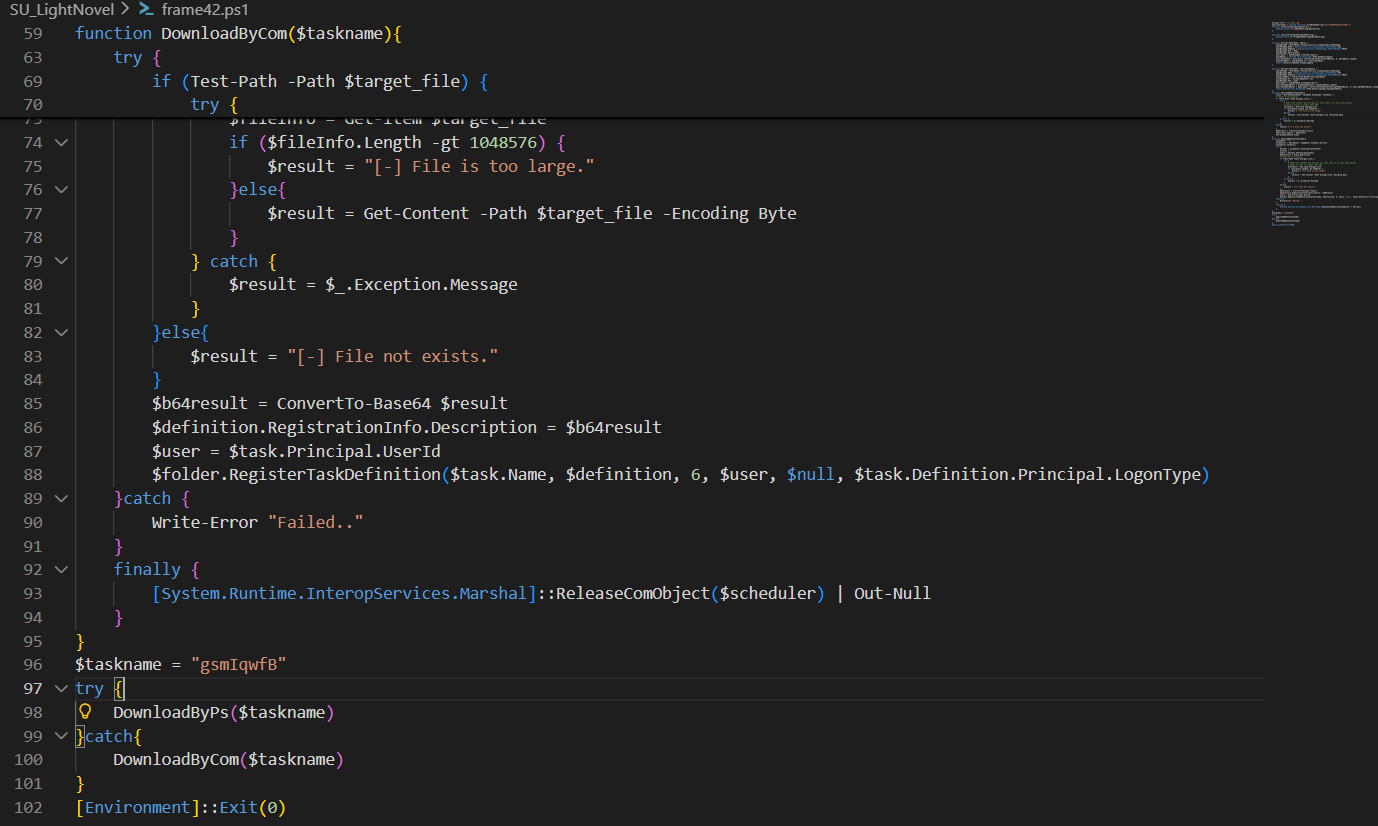Screen dimensions: 1378x826
Task: Jump to sticky line function DownloadByCom
Action: (238, 33)
